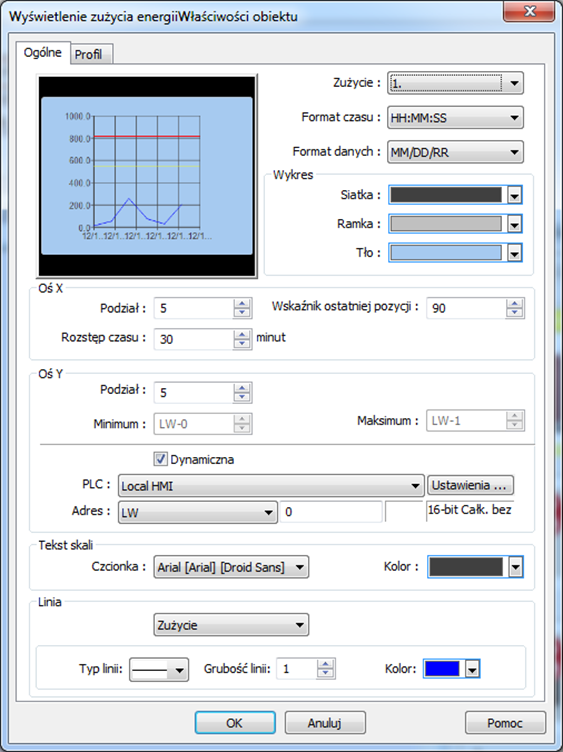Click the Wskaźnik ostatniej pozycji field
Viewport: 563px width, 752px height.
466,308
